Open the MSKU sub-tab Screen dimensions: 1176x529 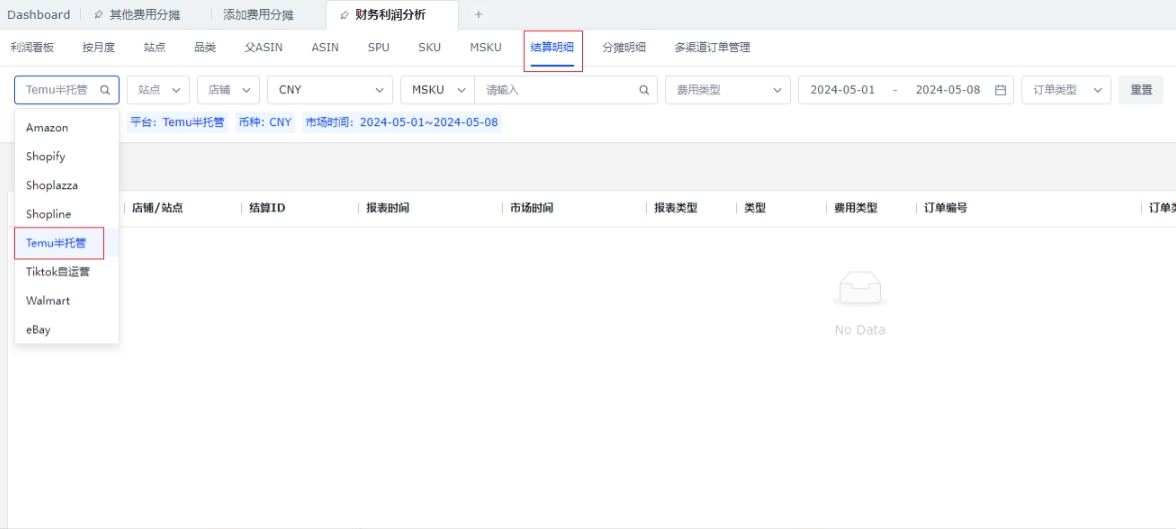click(x=486, y=47)
